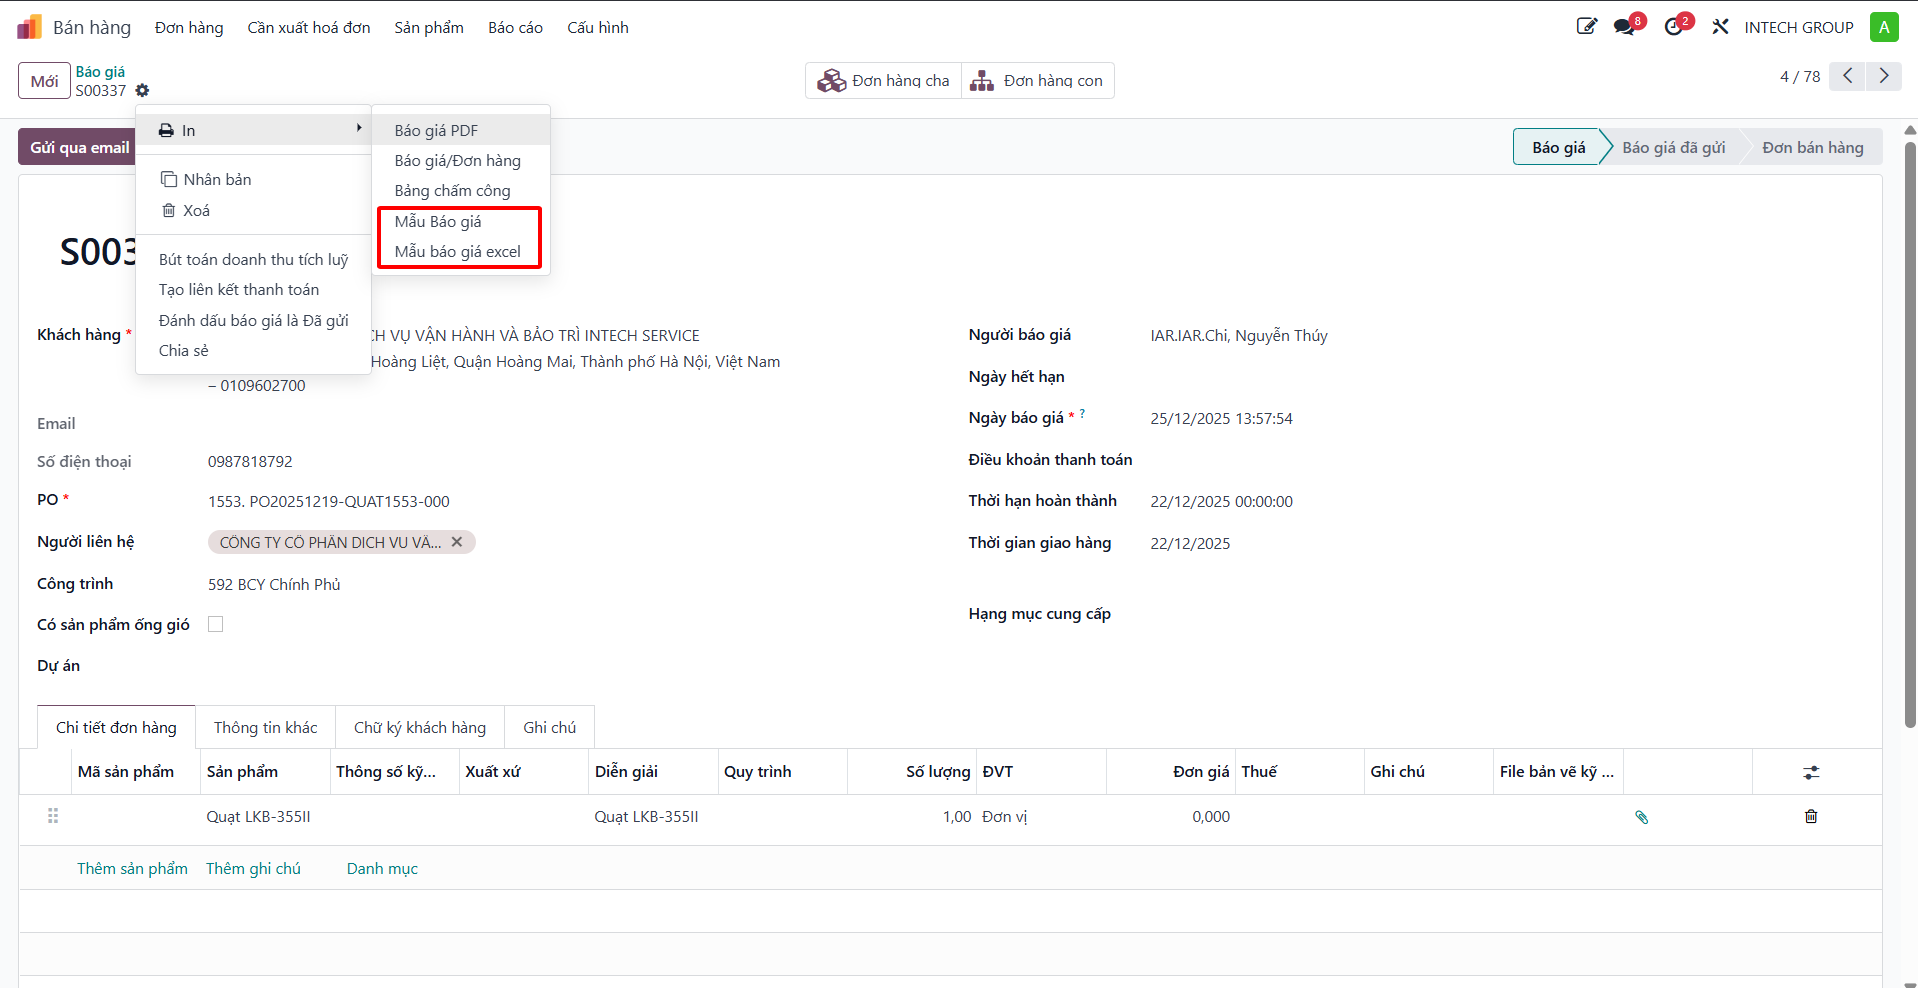
Task: Open the gear settings icon beside S00337
Action: pyautogui.click(x=142, y=91)
